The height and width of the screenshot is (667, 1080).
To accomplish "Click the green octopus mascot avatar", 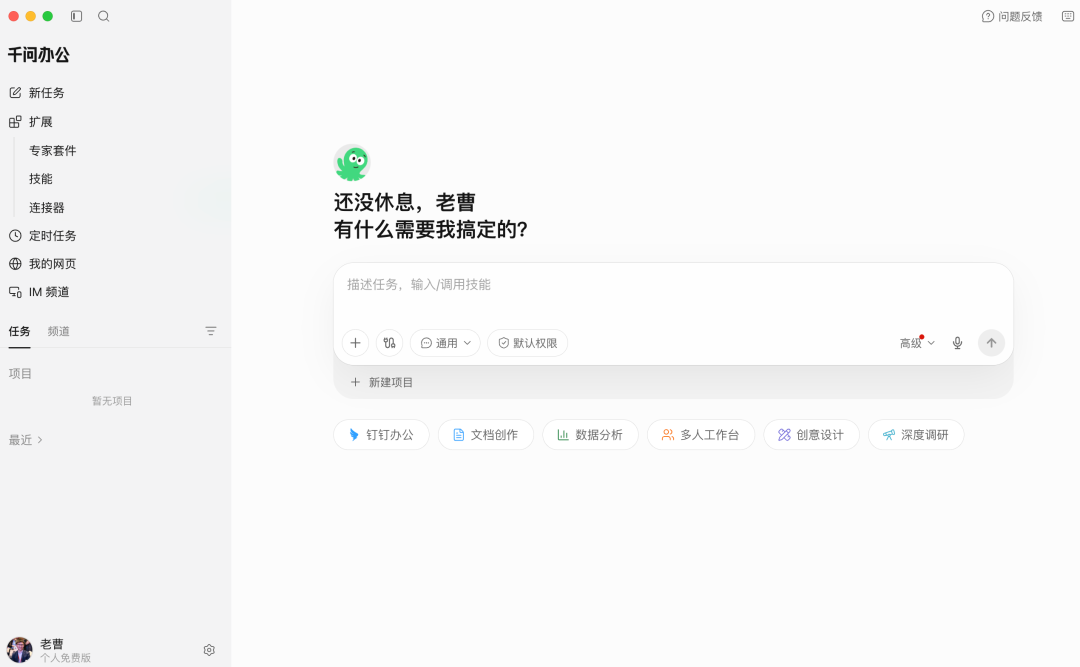I will pyautogui.click(x=352, y=163).
